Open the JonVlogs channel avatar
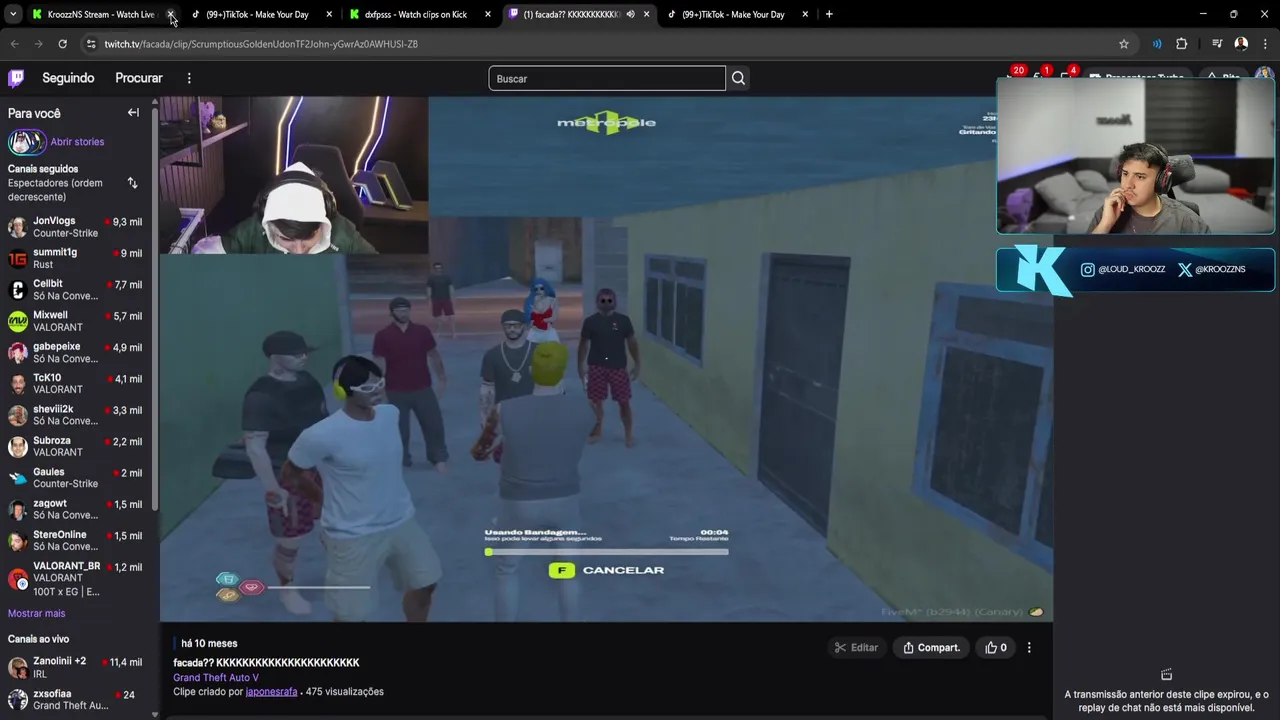This screenshot has width=1280, height=720. pos(17,227)
